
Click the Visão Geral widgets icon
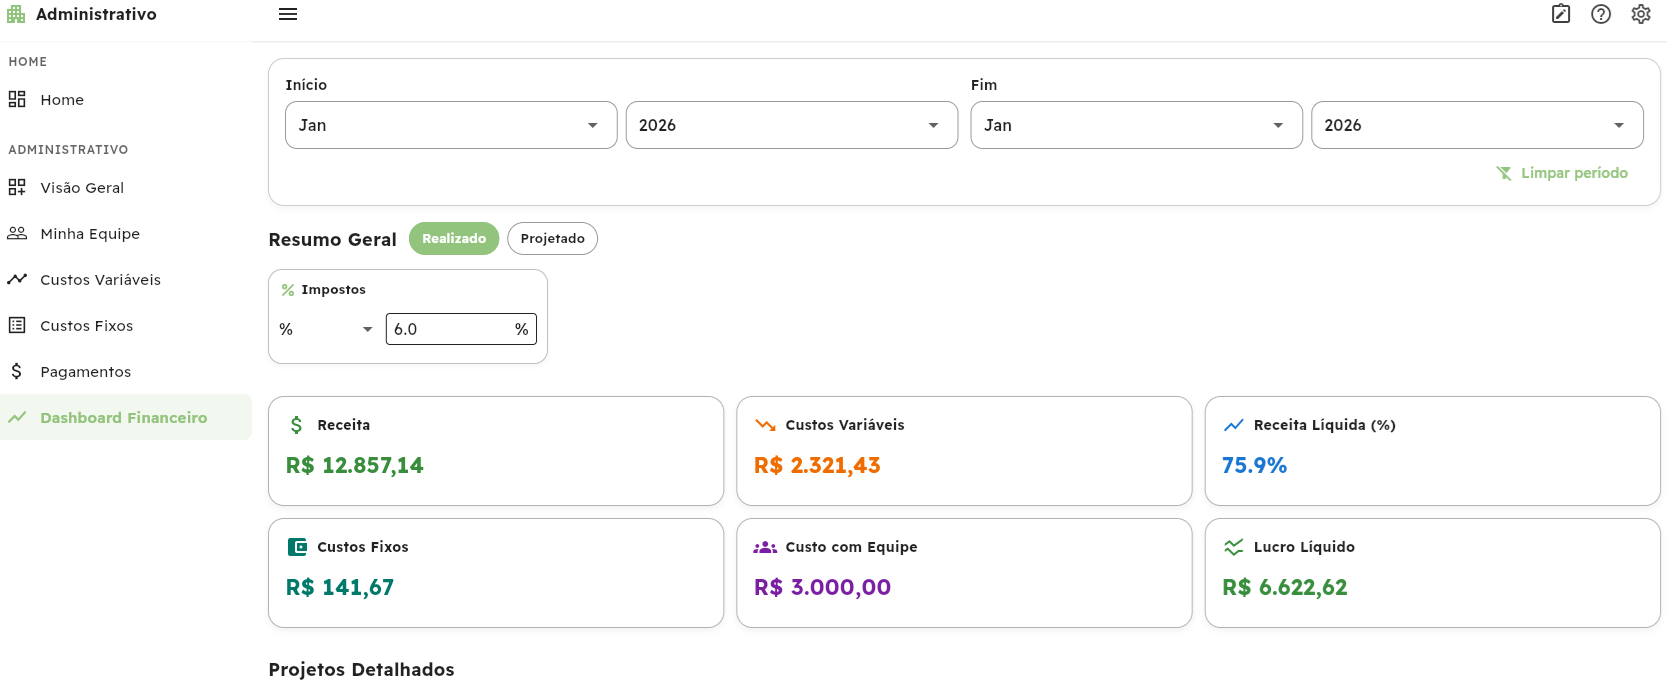17,187
